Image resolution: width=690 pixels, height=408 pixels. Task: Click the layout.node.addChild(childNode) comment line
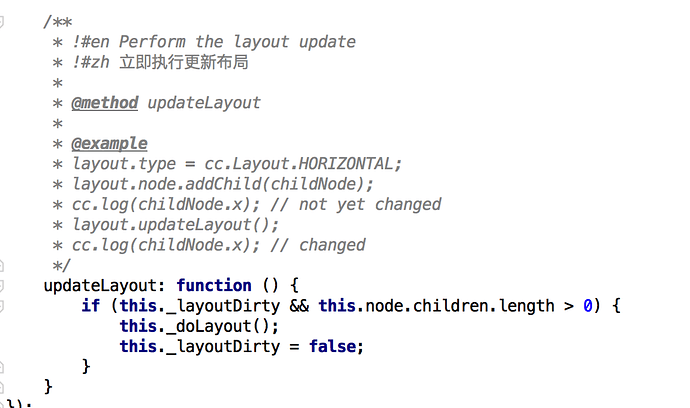pos(222,184)
